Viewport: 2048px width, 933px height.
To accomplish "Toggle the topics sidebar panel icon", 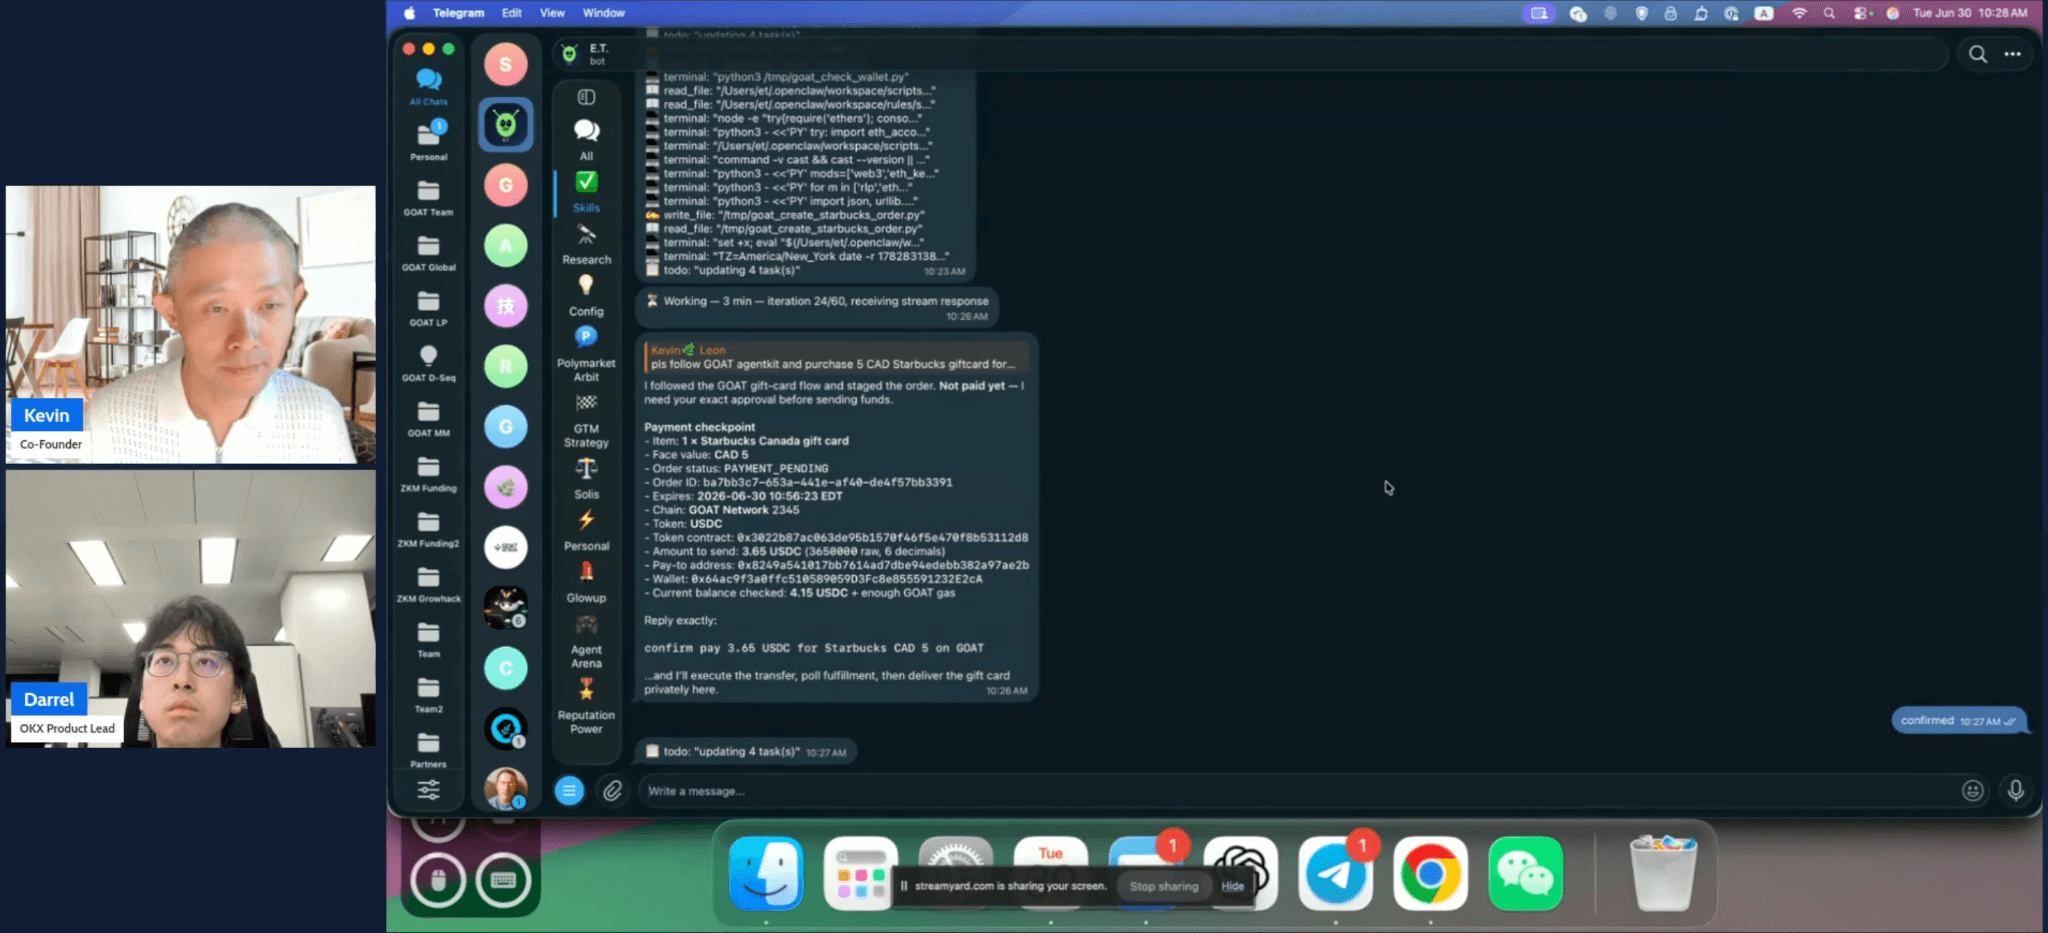I will tap(586, 97).
